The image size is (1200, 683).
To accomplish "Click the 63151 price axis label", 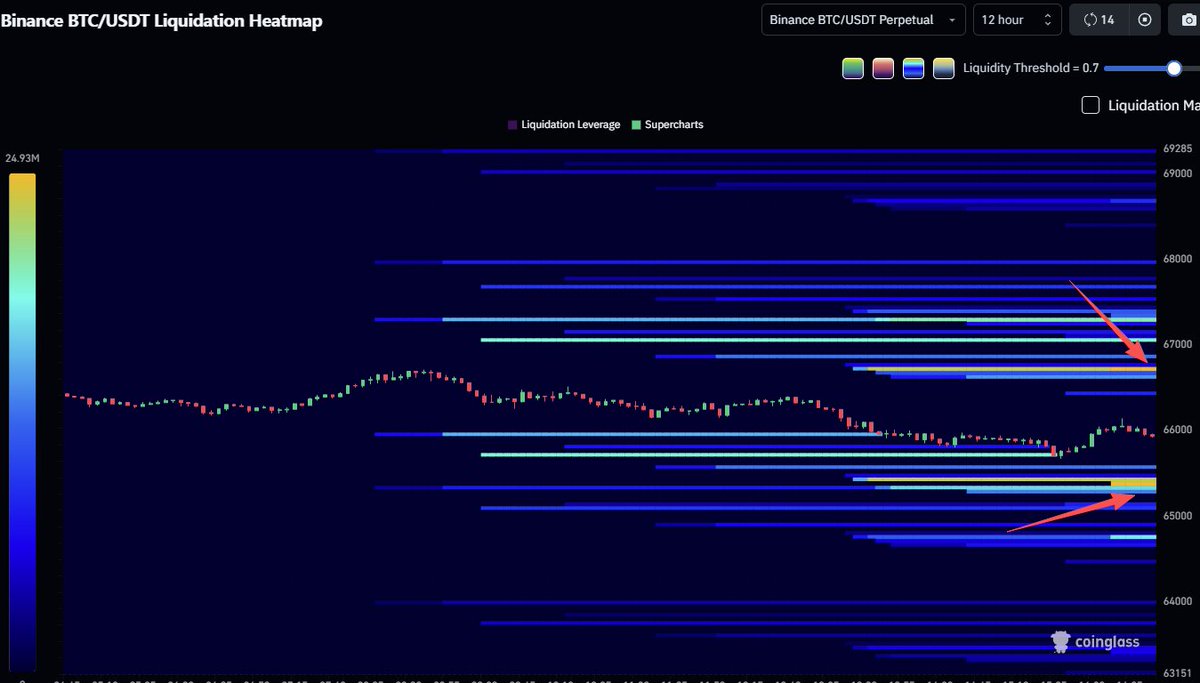I will point(1179,672).
